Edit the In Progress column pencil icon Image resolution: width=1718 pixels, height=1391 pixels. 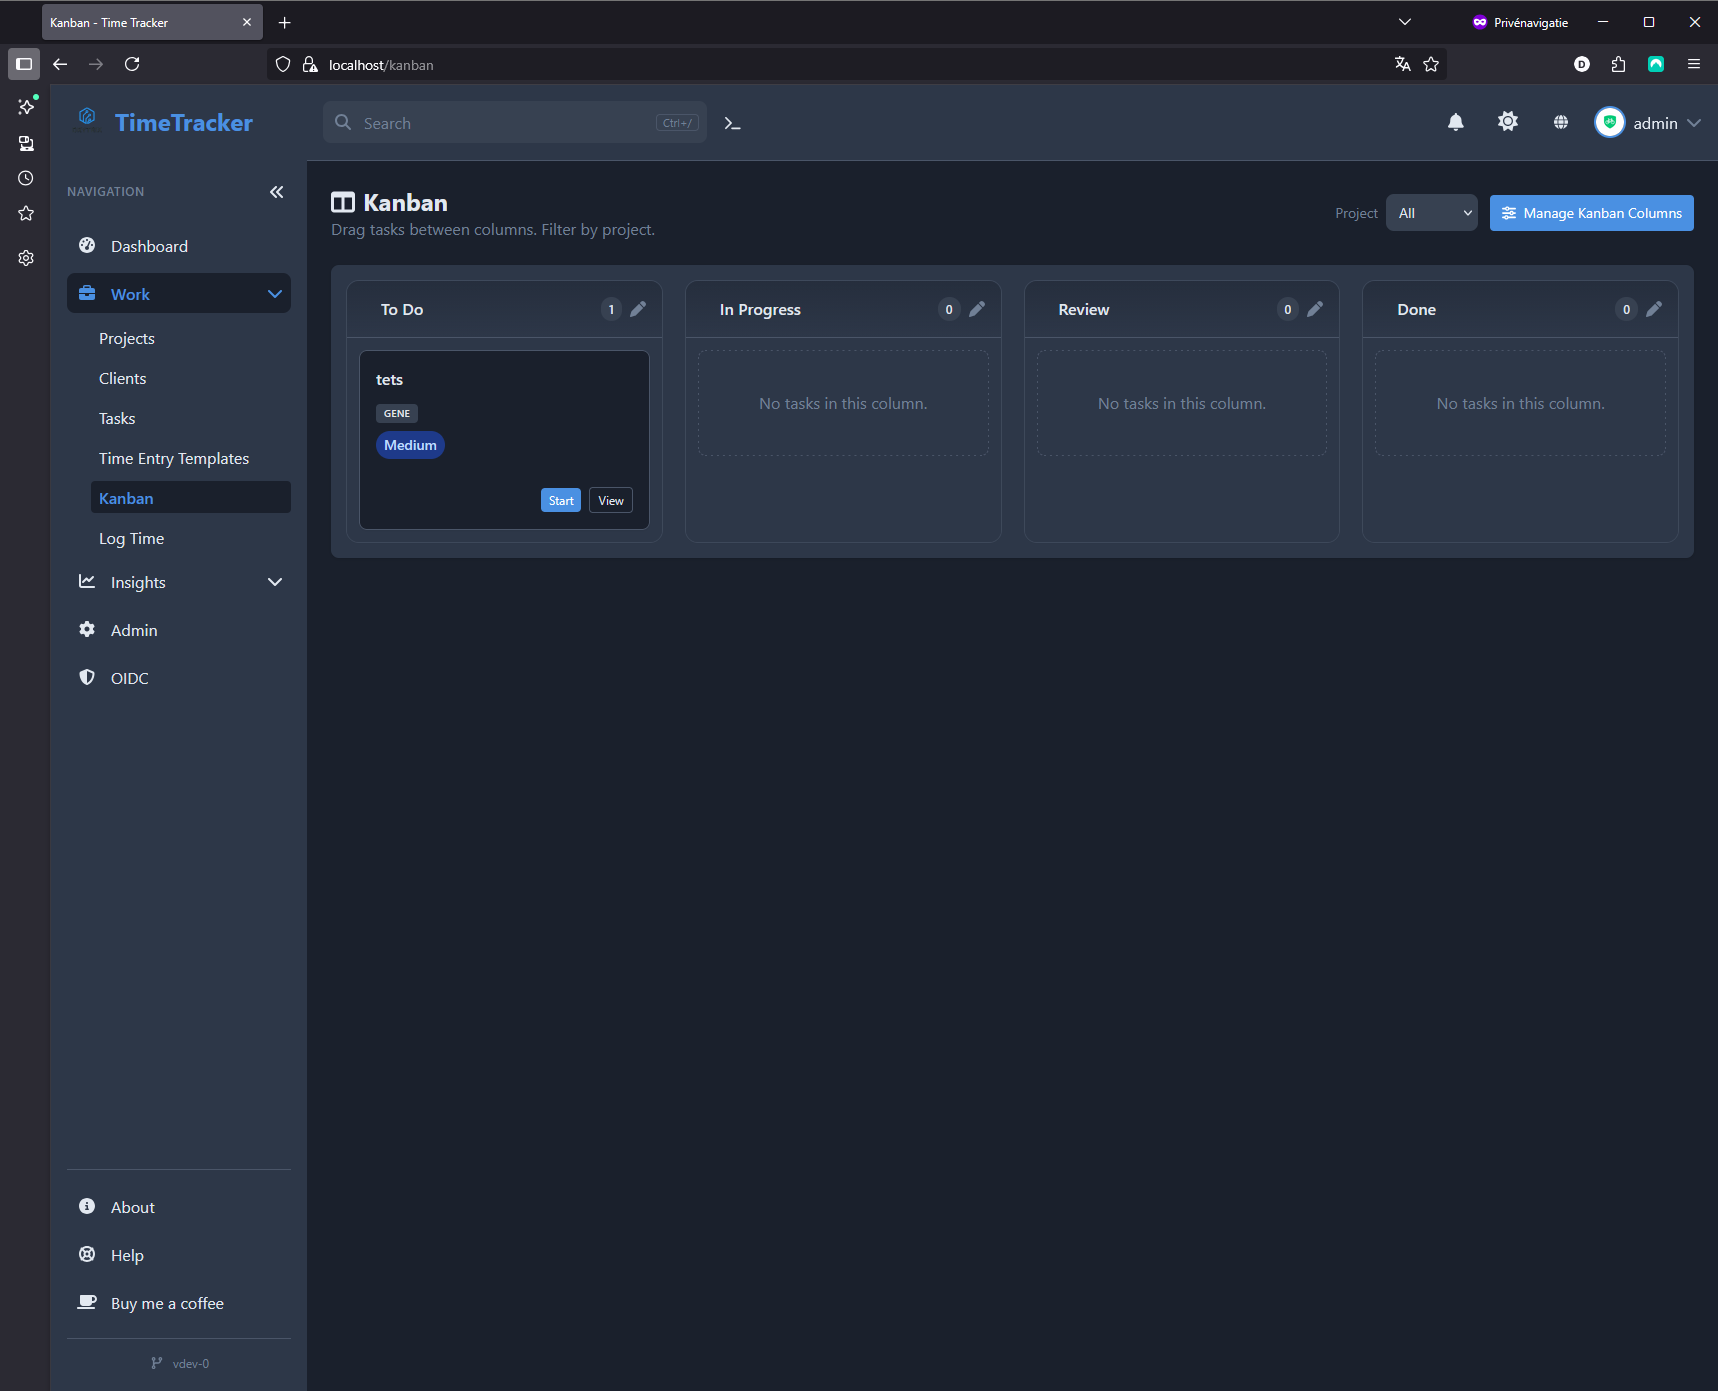977,309
